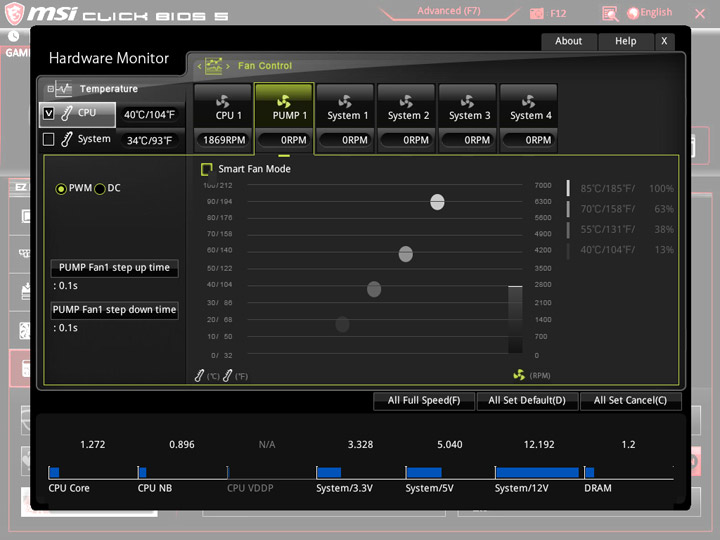Click the 40°C/104°F/ 13% legend entry
720x540 pixels.
point(621,250)
